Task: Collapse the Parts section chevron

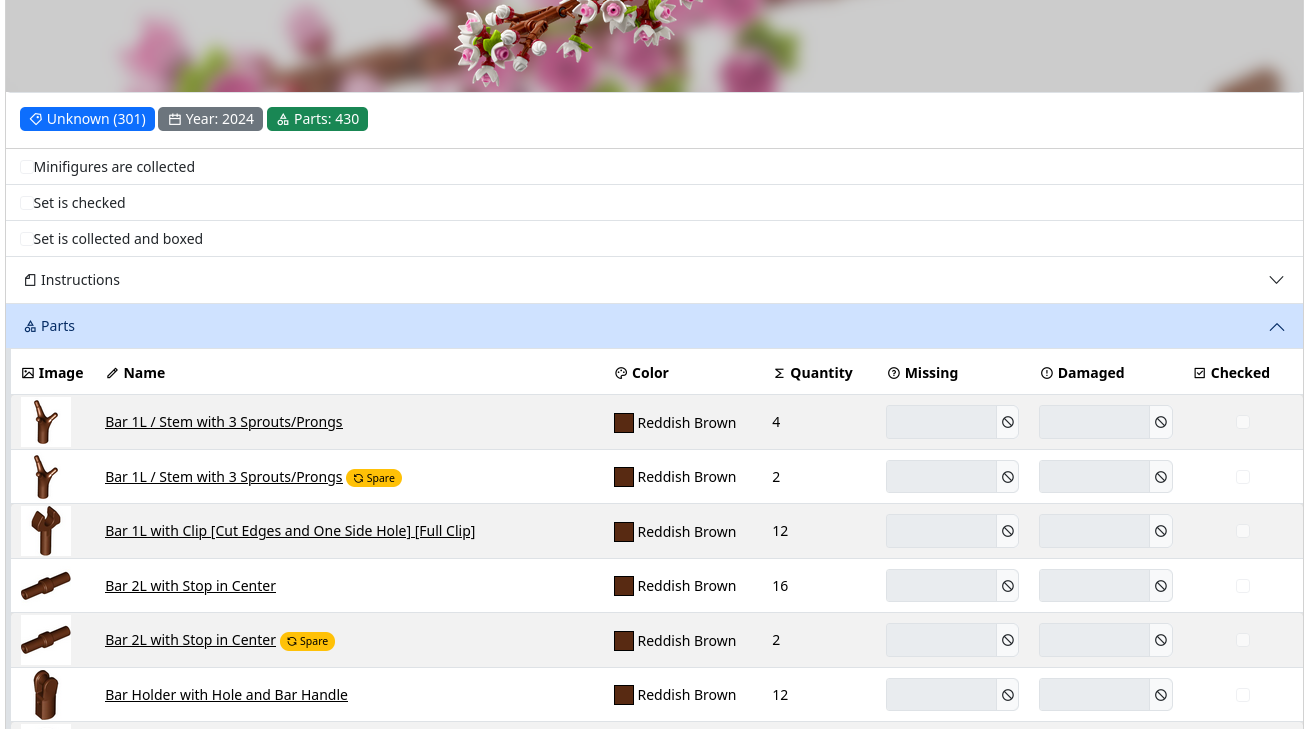Action: (1276, 327)
